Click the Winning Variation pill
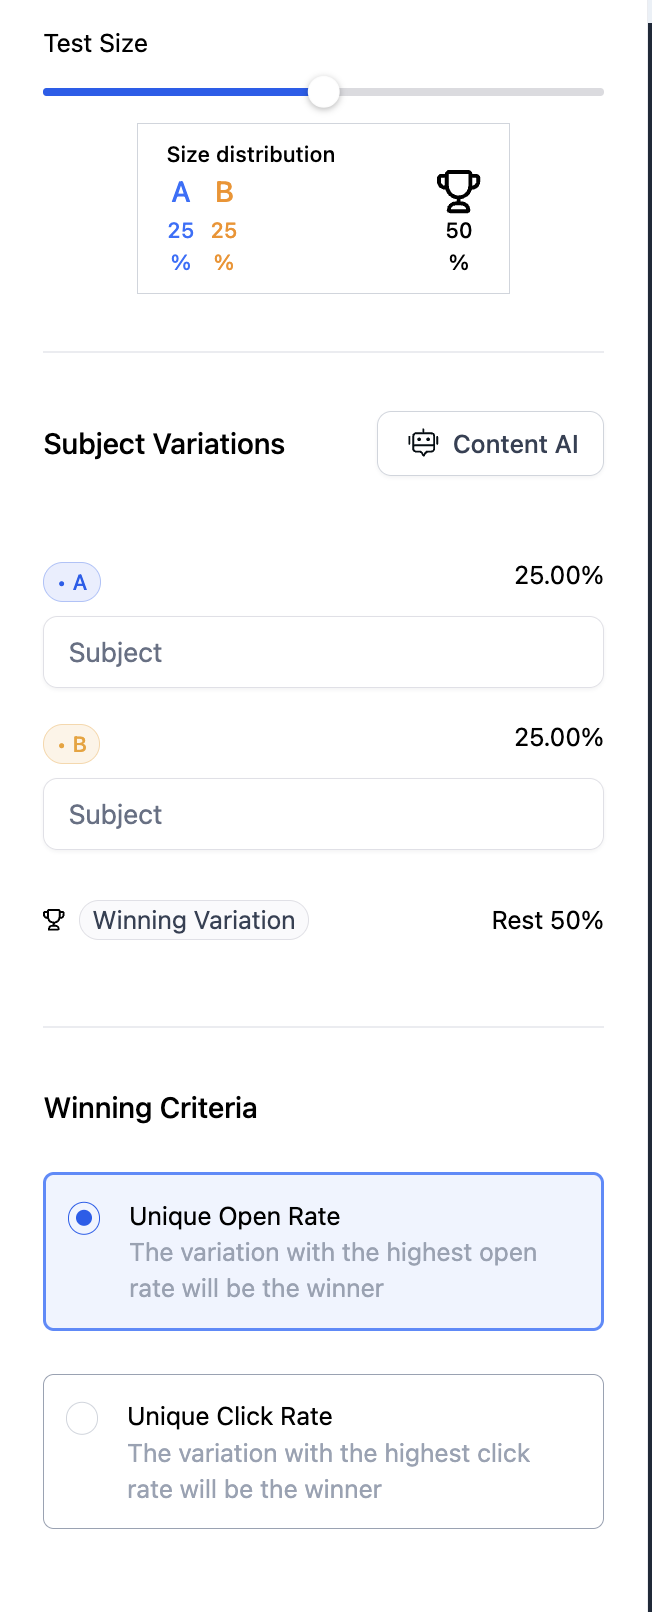This screenshot has width=652, height=1612. [194, 920]
